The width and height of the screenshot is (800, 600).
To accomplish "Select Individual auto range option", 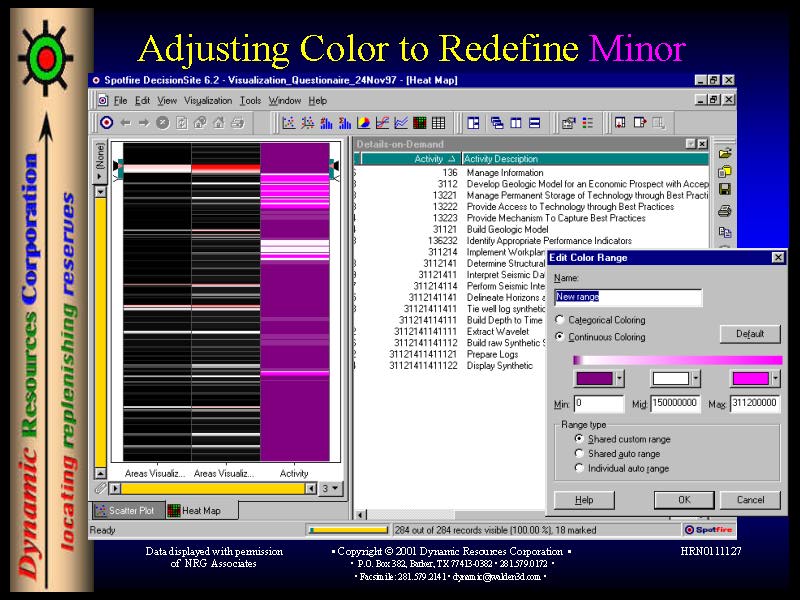I will (x=580, y=468).
